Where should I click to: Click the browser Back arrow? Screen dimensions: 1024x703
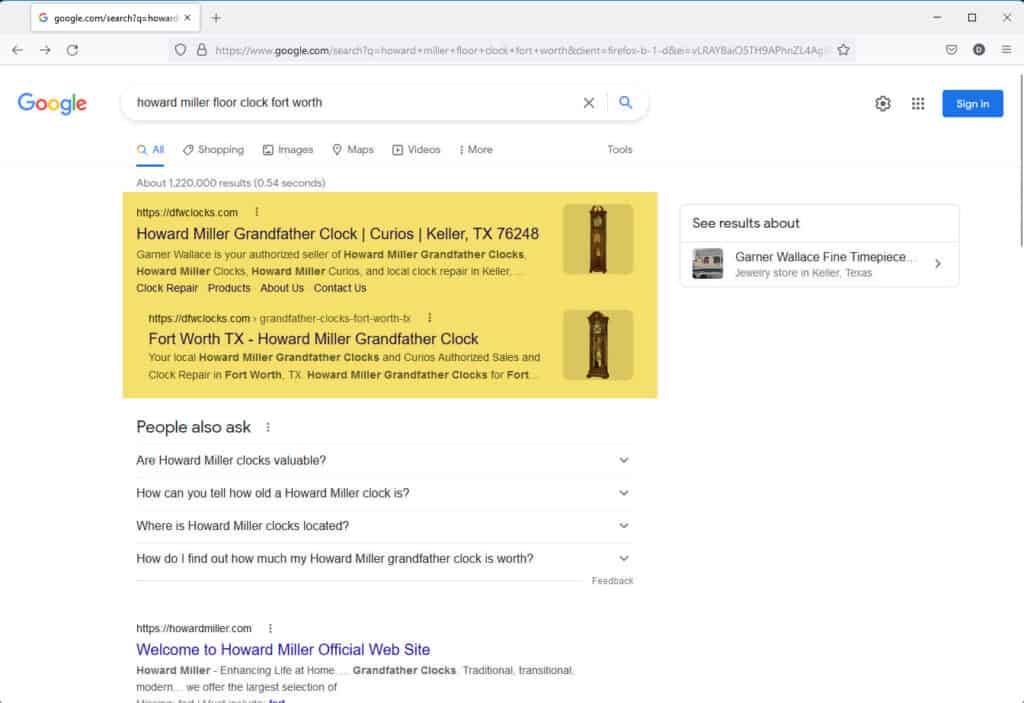pos(18,50)
